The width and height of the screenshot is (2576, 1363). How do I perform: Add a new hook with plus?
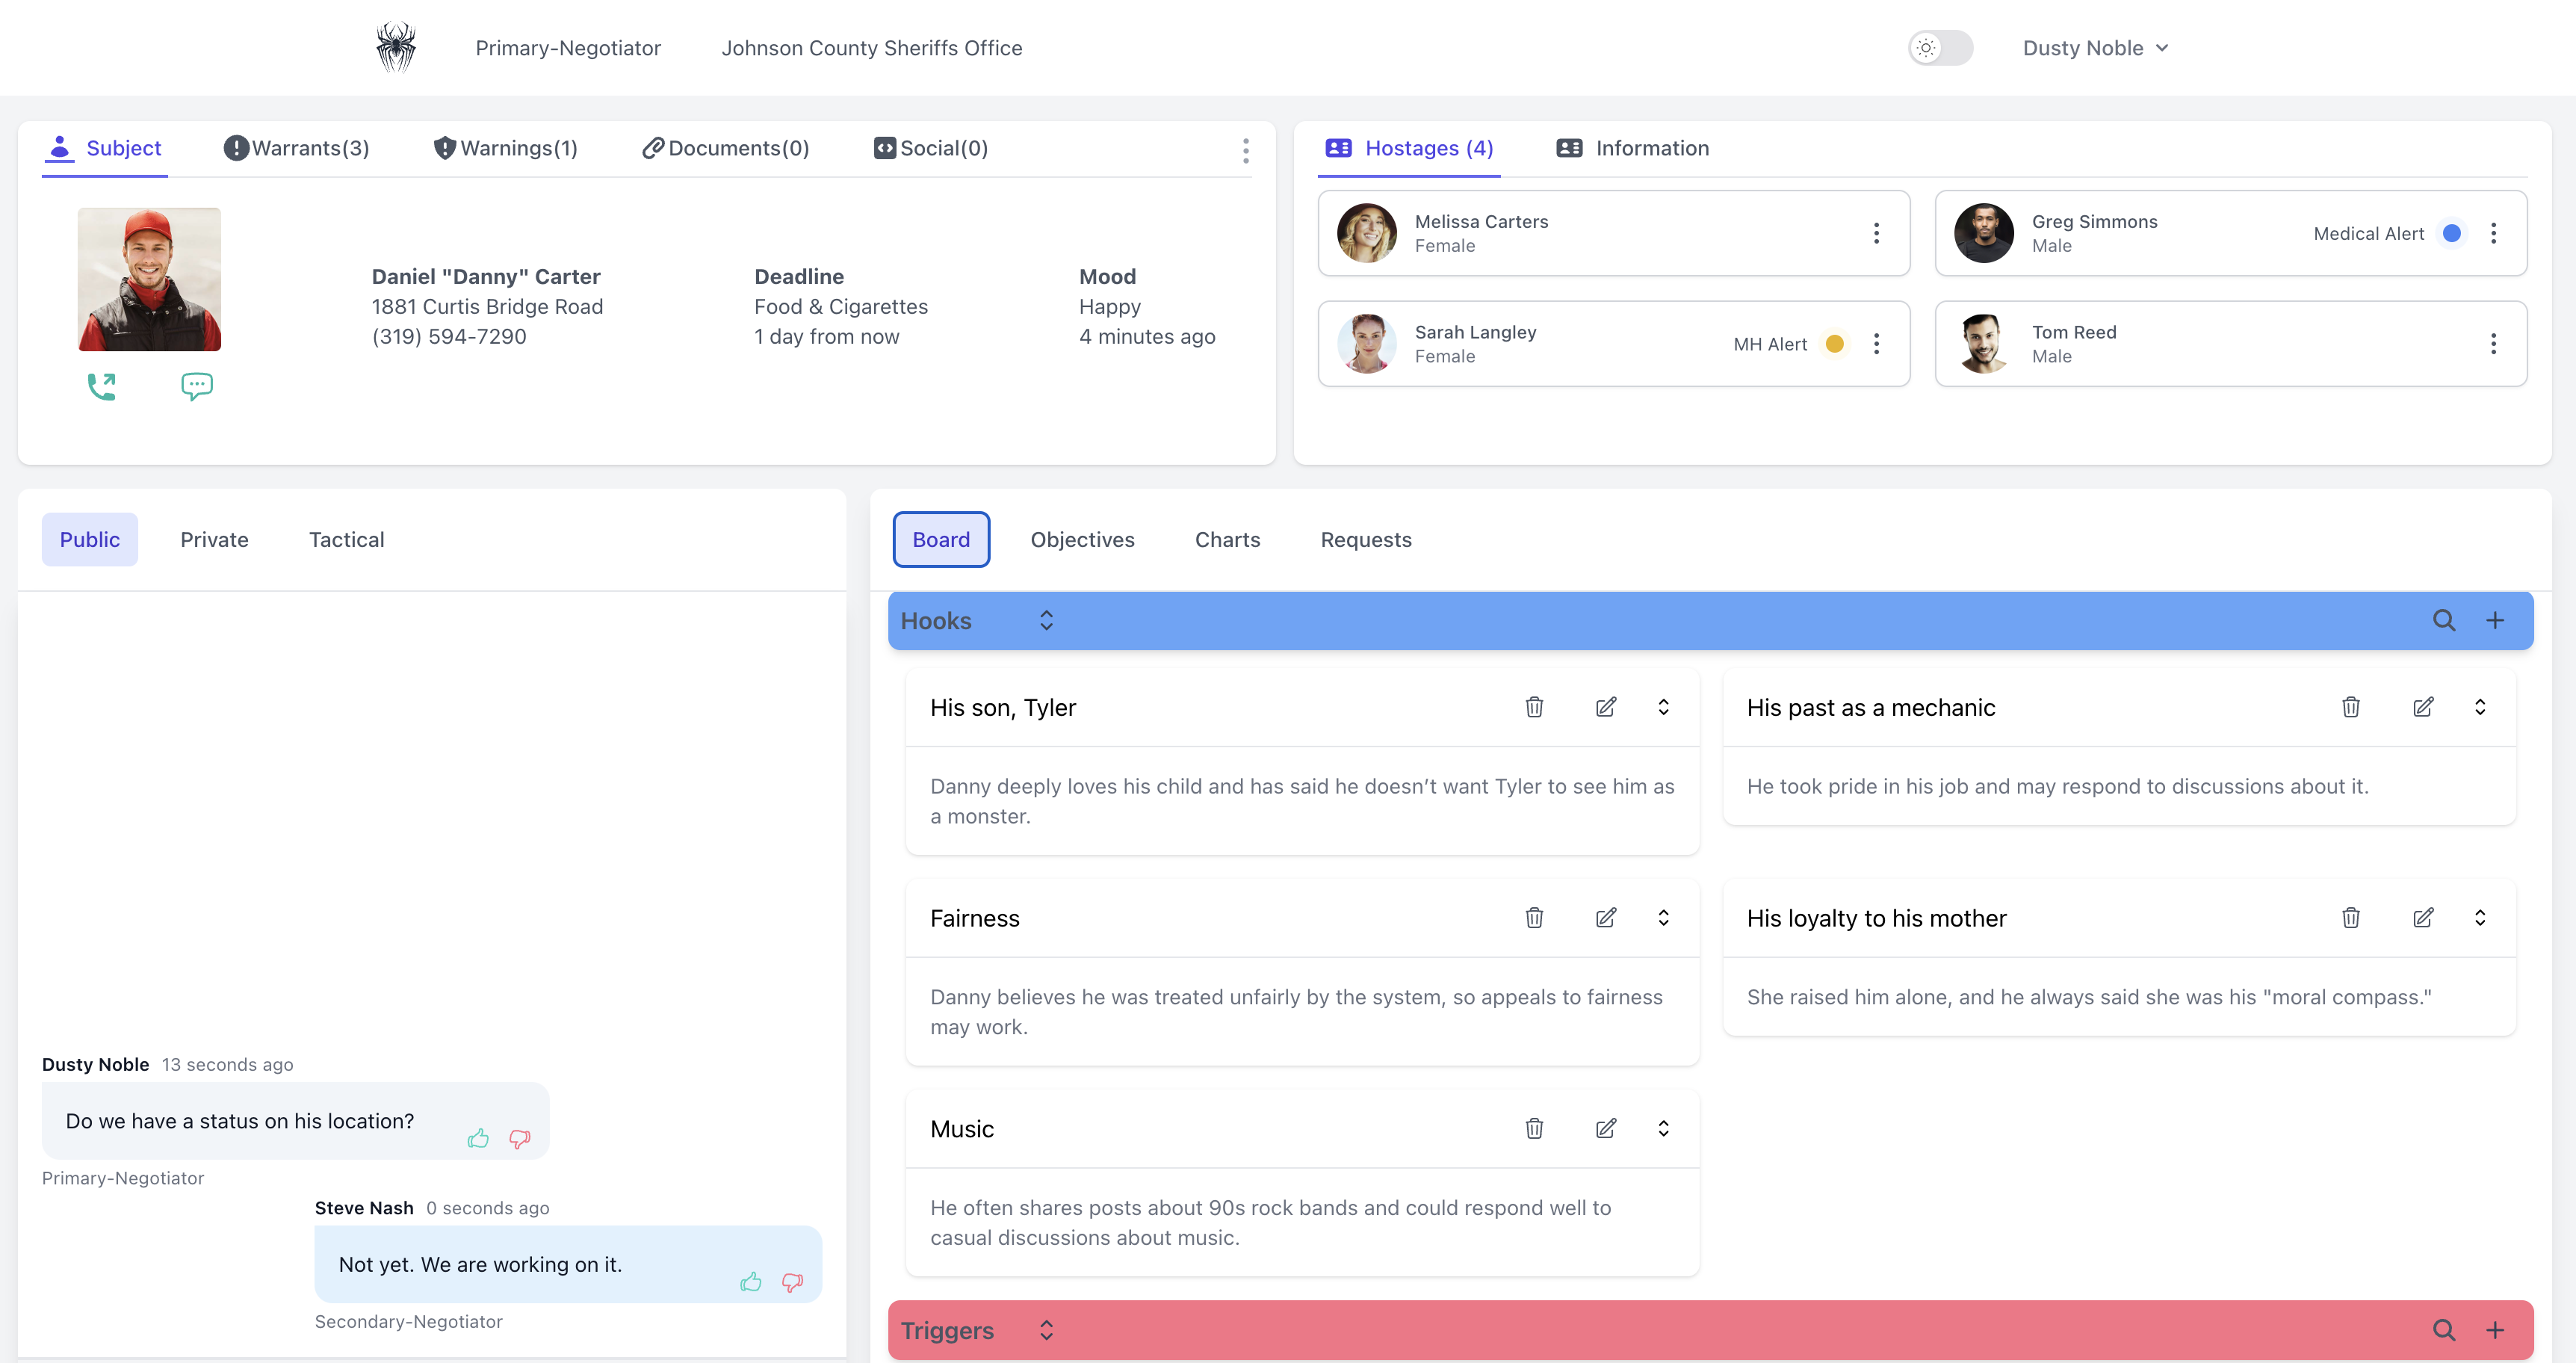click(x=2495, y=621)
